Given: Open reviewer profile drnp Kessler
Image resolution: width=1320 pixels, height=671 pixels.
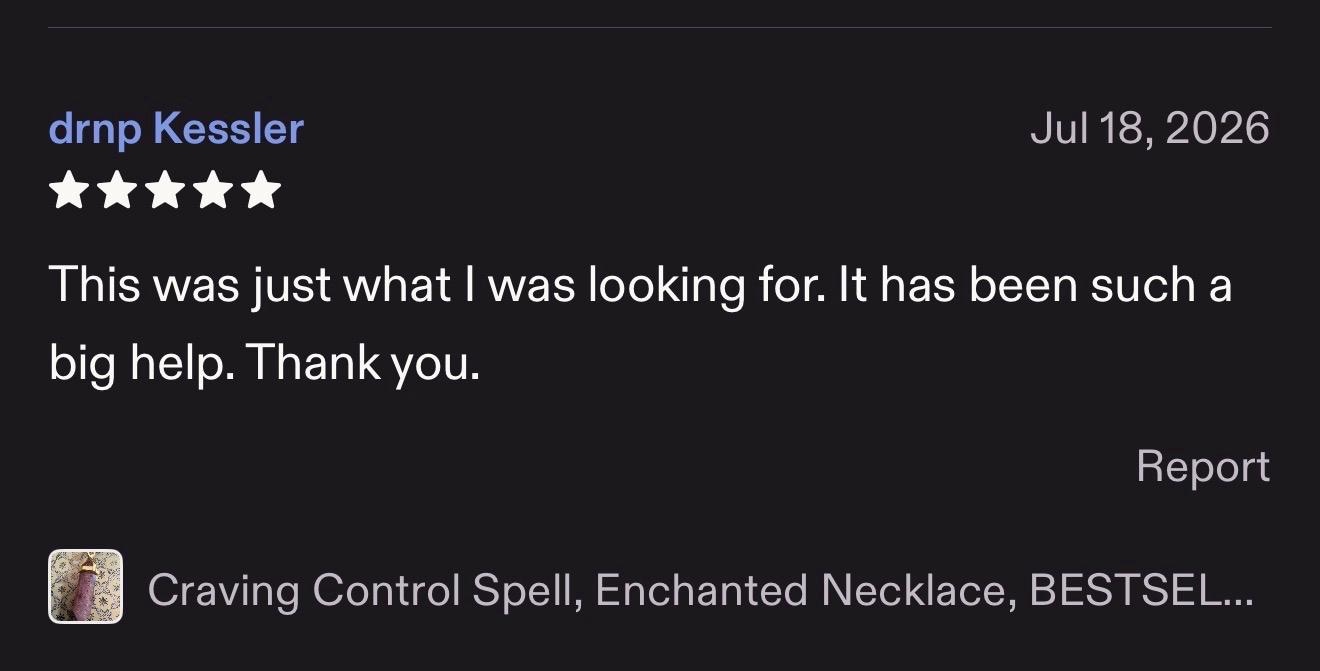Looking at the screenshot, I should pyautogui.click(x=176, y=129).
